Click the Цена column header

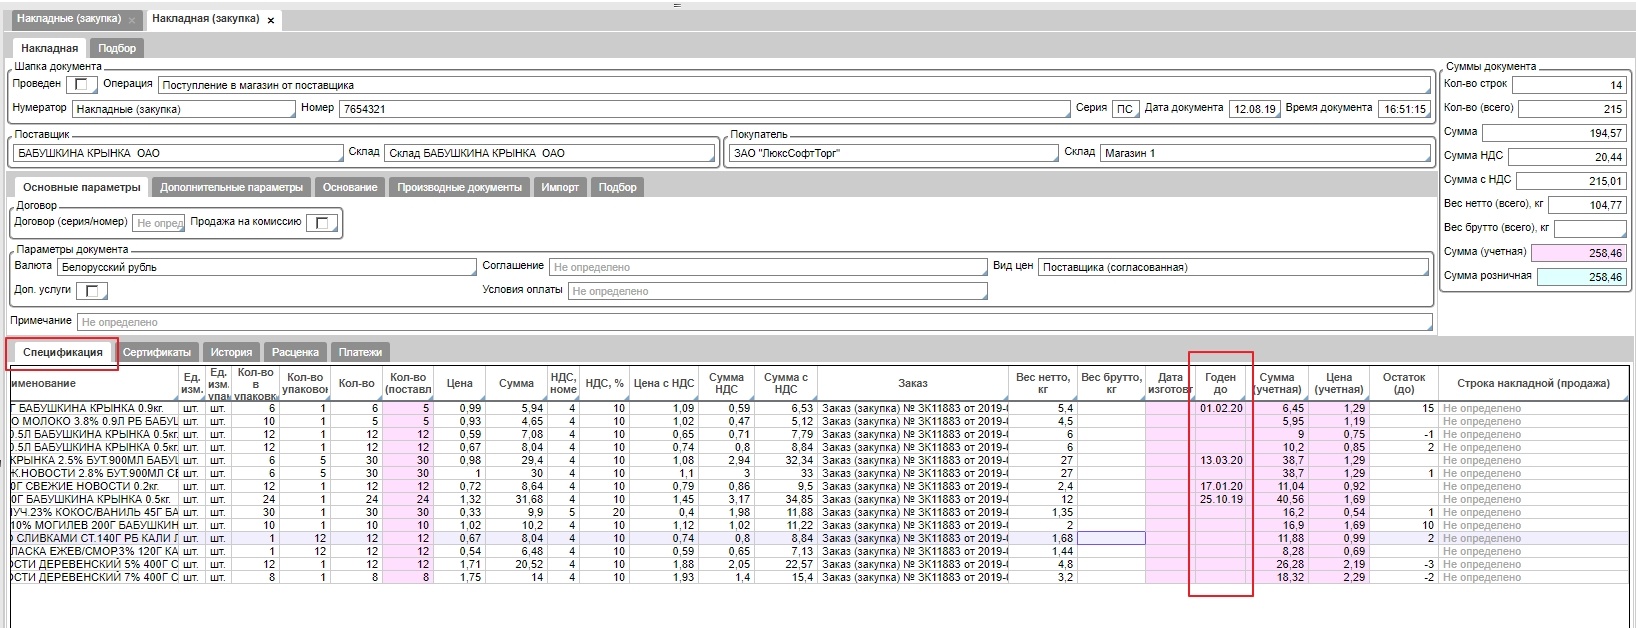pyautogui.click(x=459, y=383)
